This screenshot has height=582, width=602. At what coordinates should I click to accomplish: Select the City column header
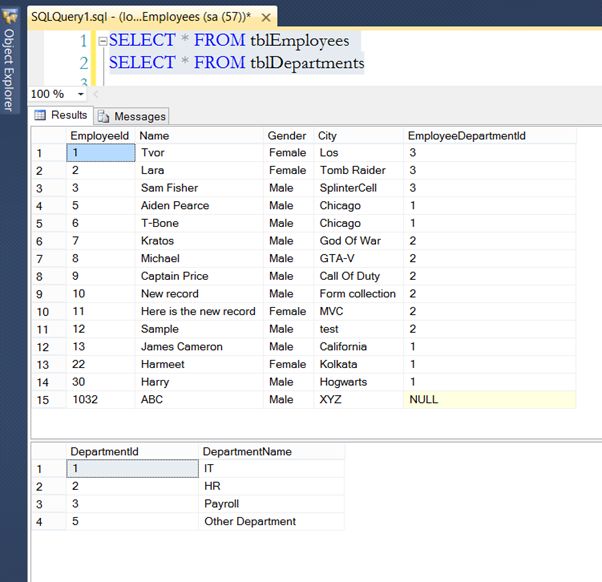[358, 136]
